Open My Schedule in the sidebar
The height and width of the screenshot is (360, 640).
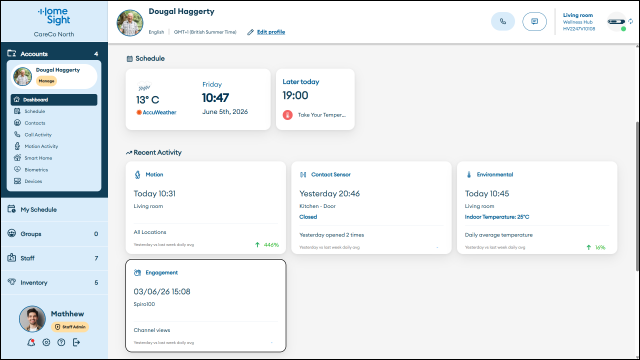click(x=54, y=209)
